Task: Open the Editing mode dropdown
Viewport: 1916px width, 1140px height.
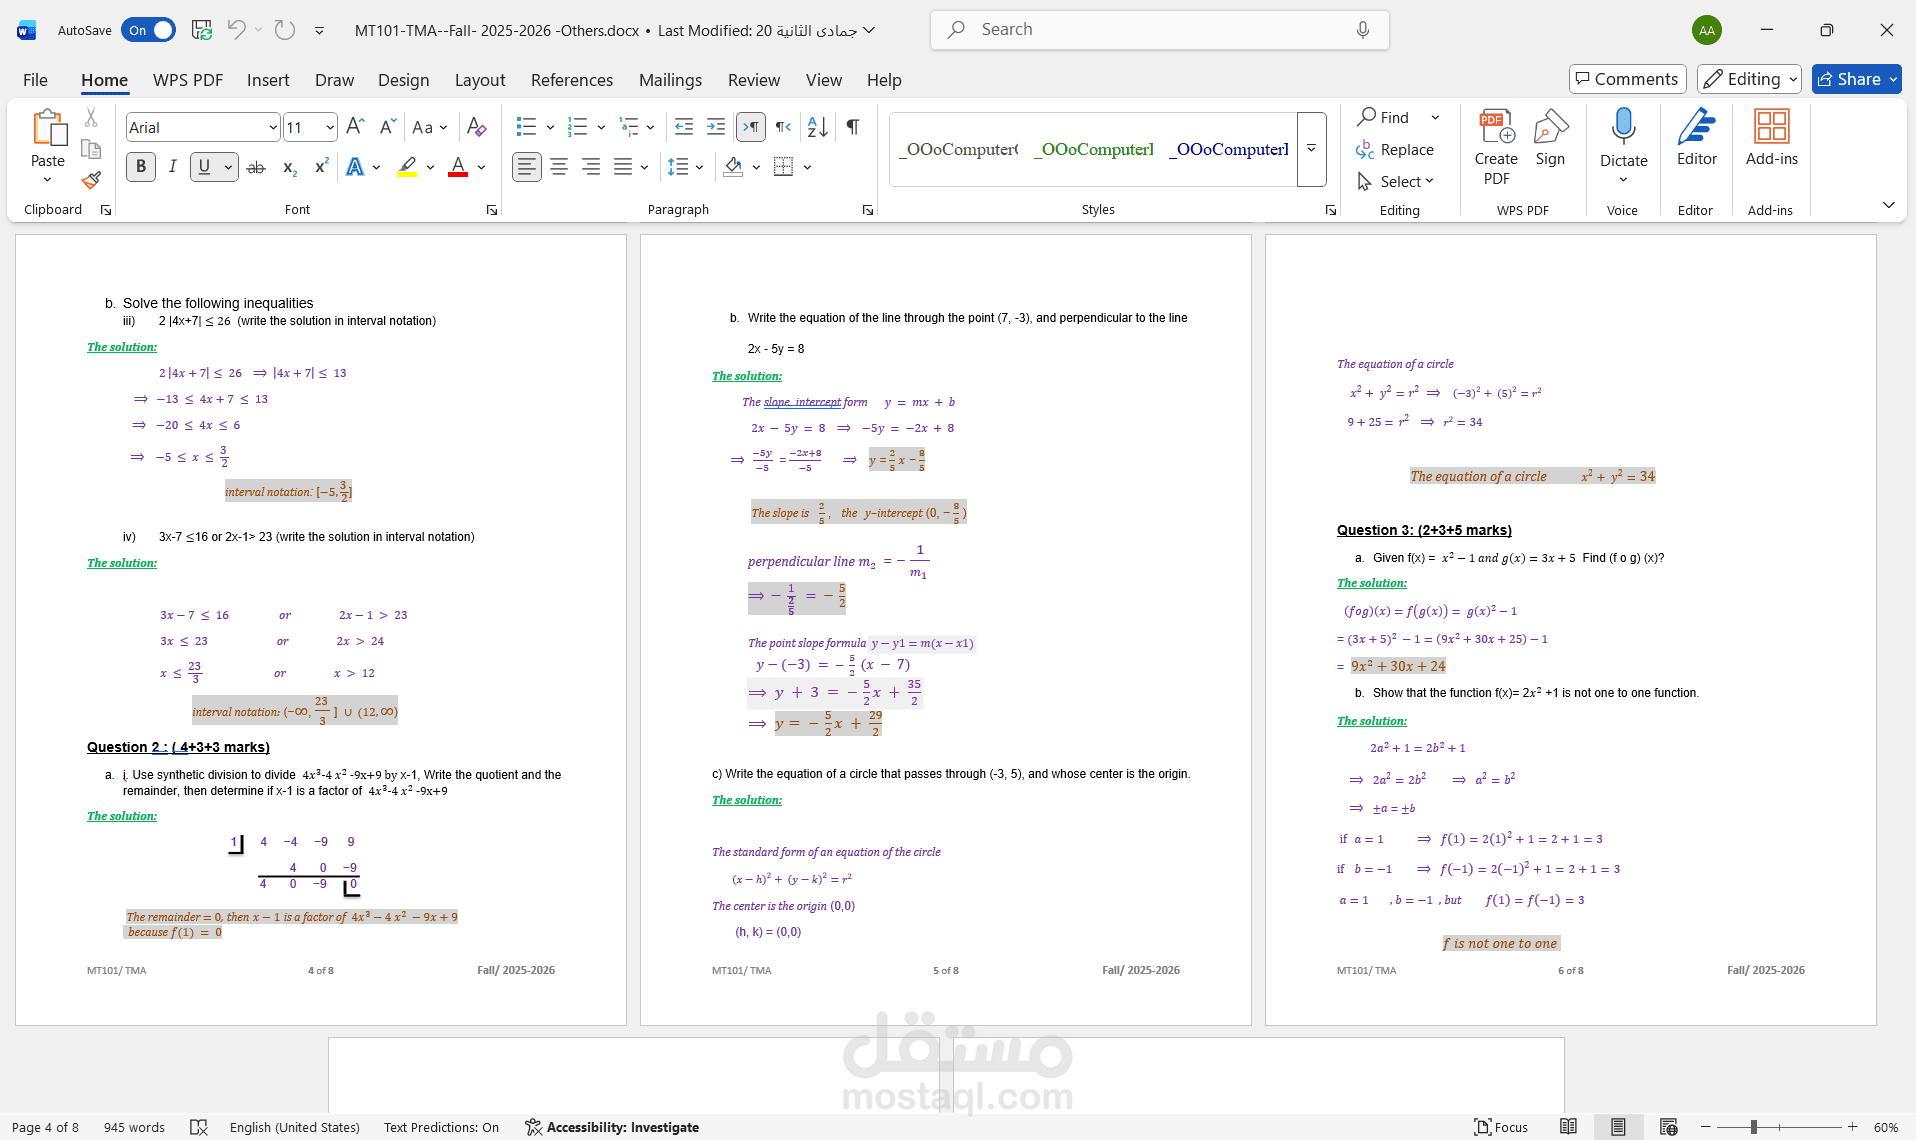Action: click(1749, 79)
